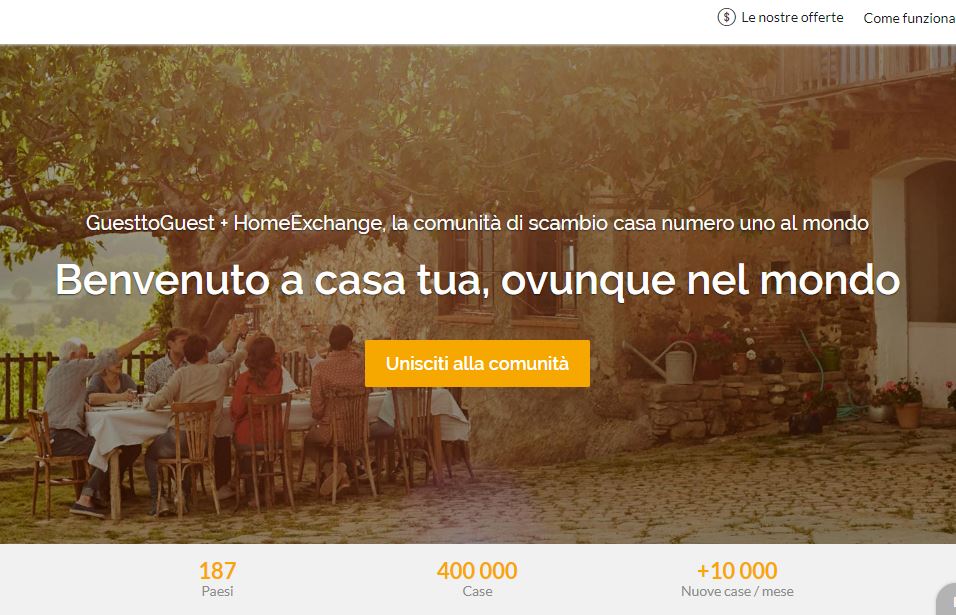The height and width of the screenshot is (615, 956).
Task: Click the Paesi label under 187
Action: pyautogui.click(x=217, y=591)
